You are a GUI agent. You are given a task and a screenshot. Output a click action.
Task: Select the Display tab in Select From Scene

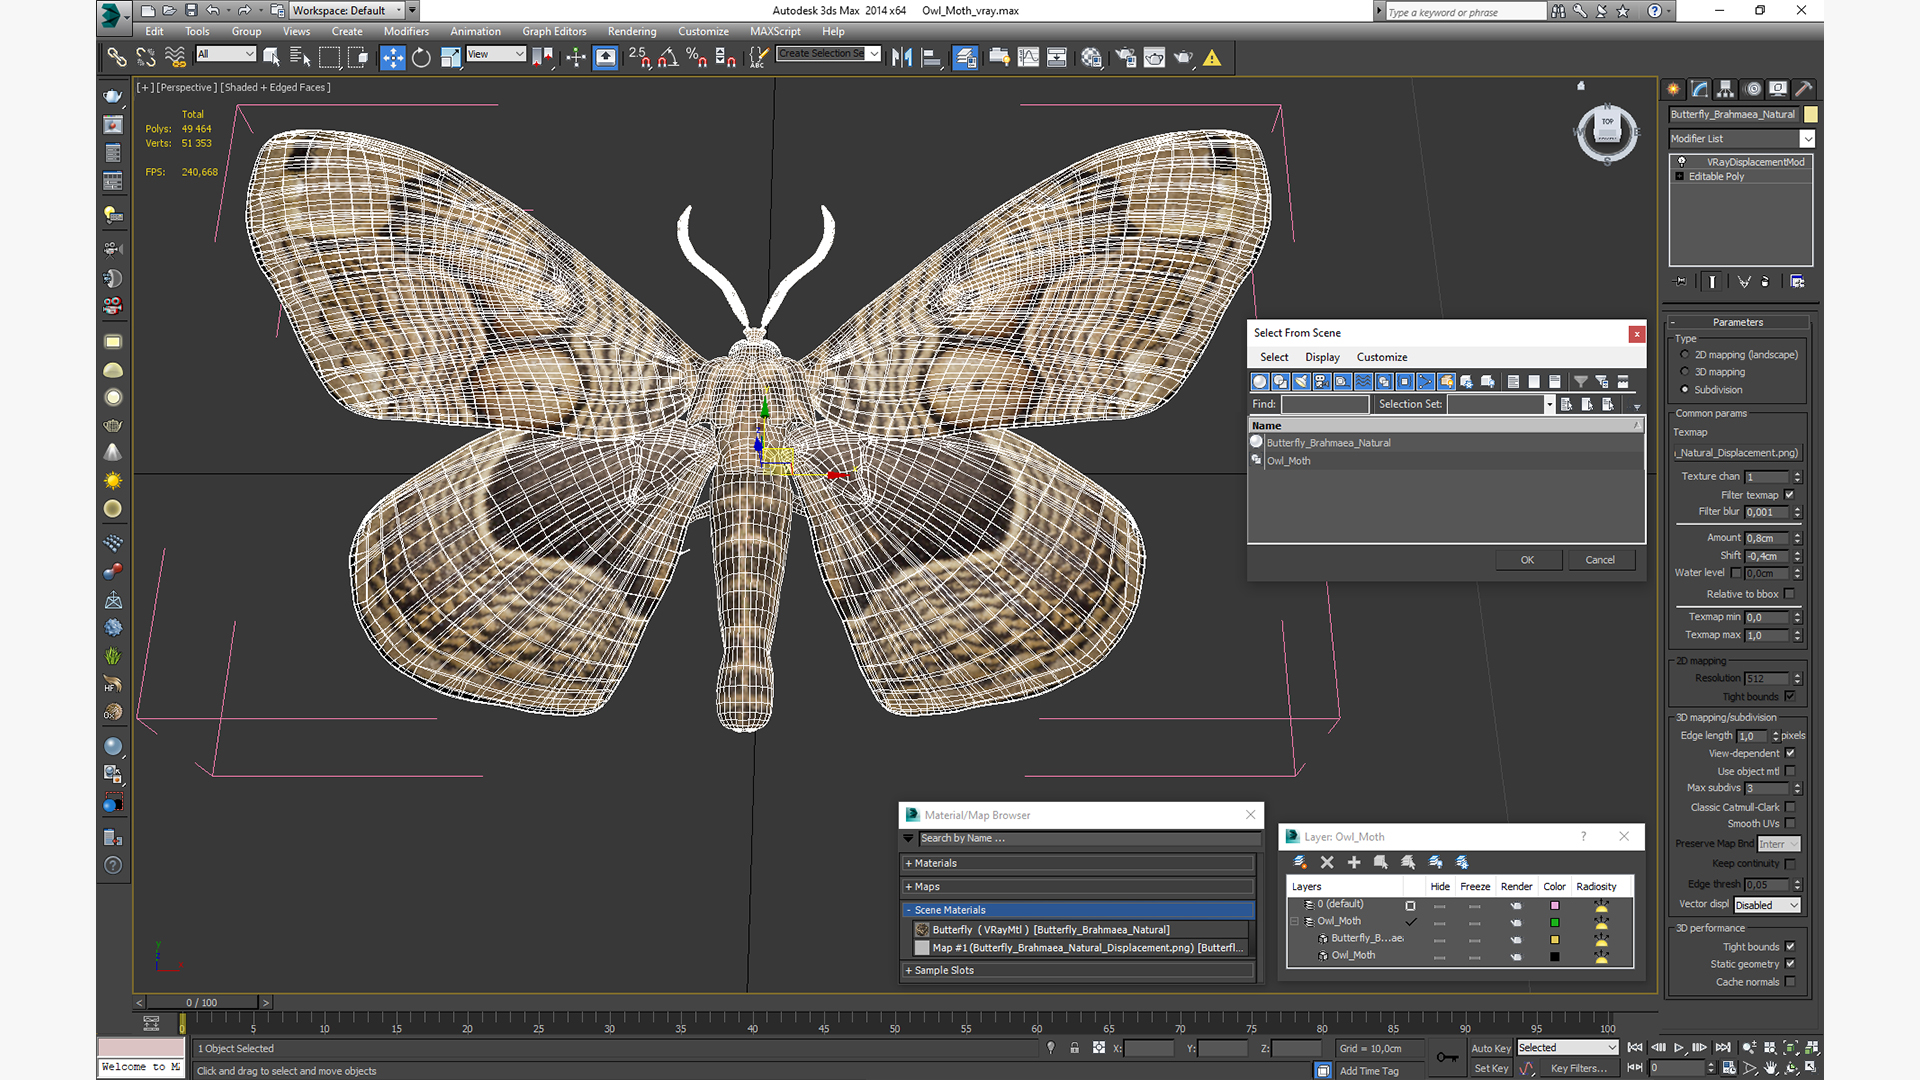point(1320,356)
